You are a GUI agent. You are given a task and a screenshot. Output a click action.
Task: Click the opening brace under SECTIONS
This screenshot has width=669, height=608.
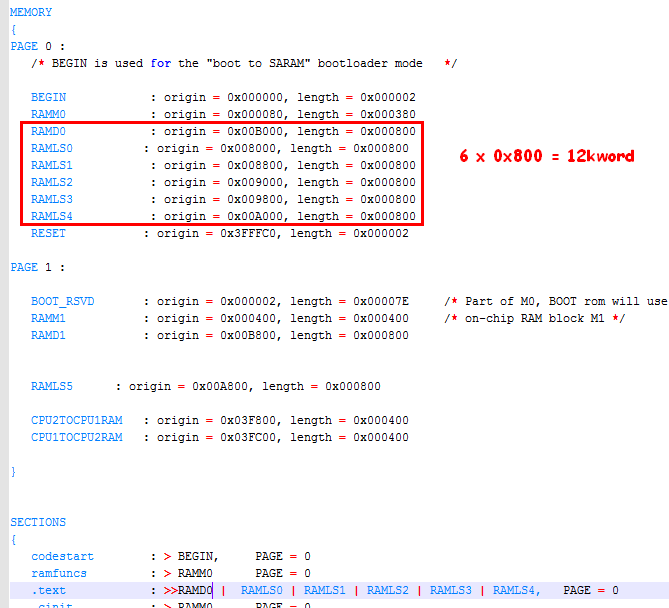13,540
